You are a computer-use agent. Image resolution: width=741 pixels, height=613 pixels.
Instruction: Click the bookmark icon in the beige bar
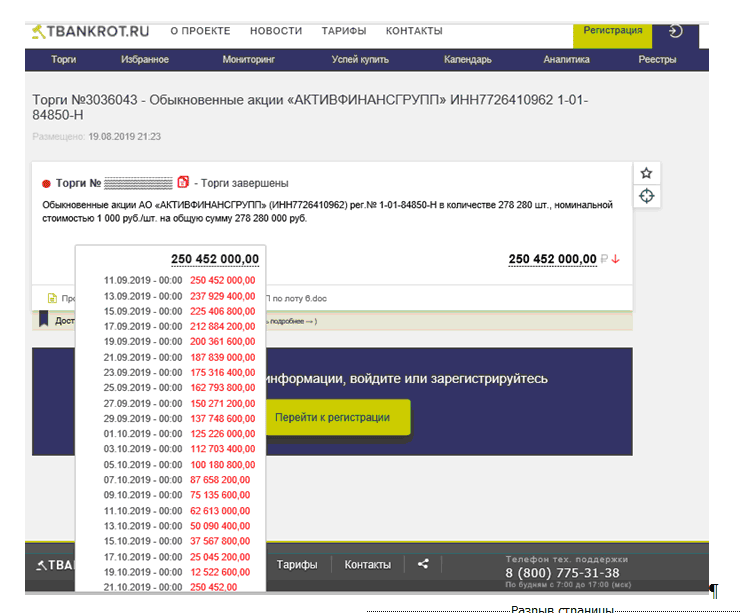click(43, 319)
